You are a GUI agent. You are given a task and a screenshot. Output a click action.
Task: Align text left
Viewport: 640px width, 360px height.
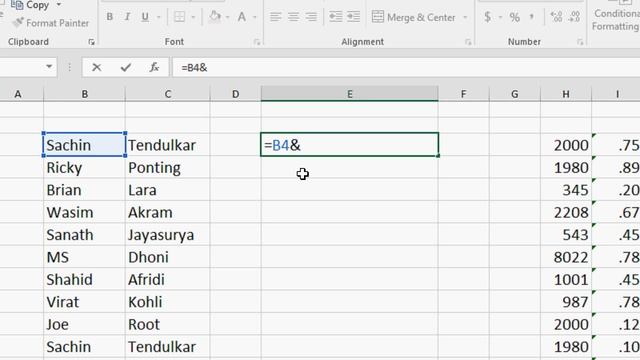[276, 17]
